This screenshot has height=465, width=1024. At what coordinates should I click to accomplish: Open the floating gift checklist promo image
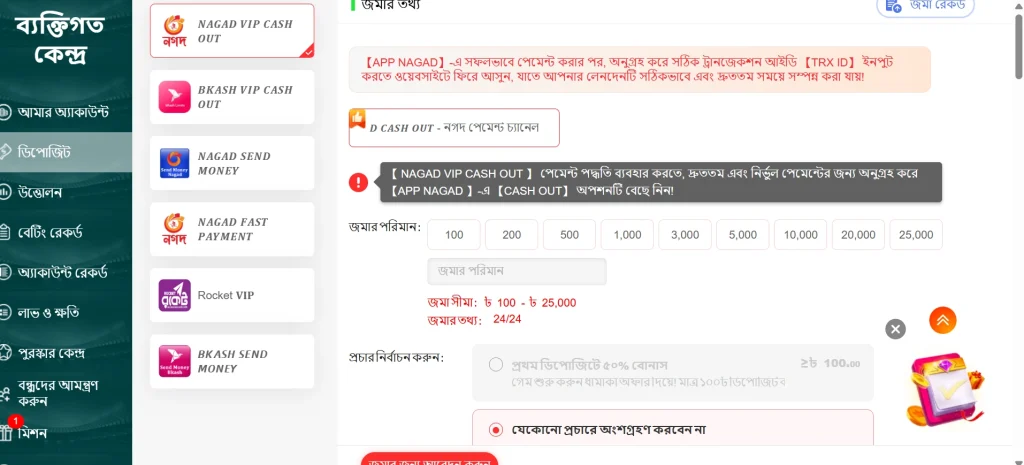[944, 389]
